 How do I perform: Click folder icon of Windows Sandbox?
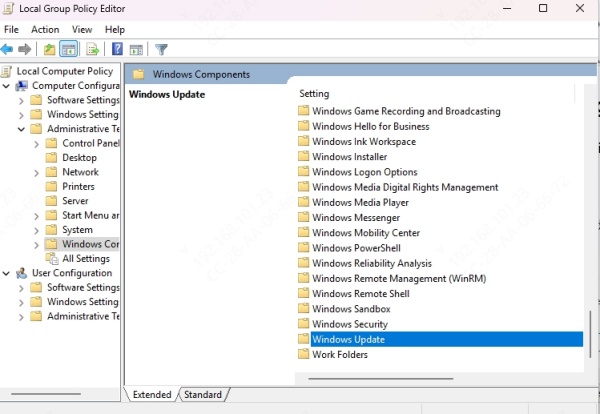click(x=303, y=308)
